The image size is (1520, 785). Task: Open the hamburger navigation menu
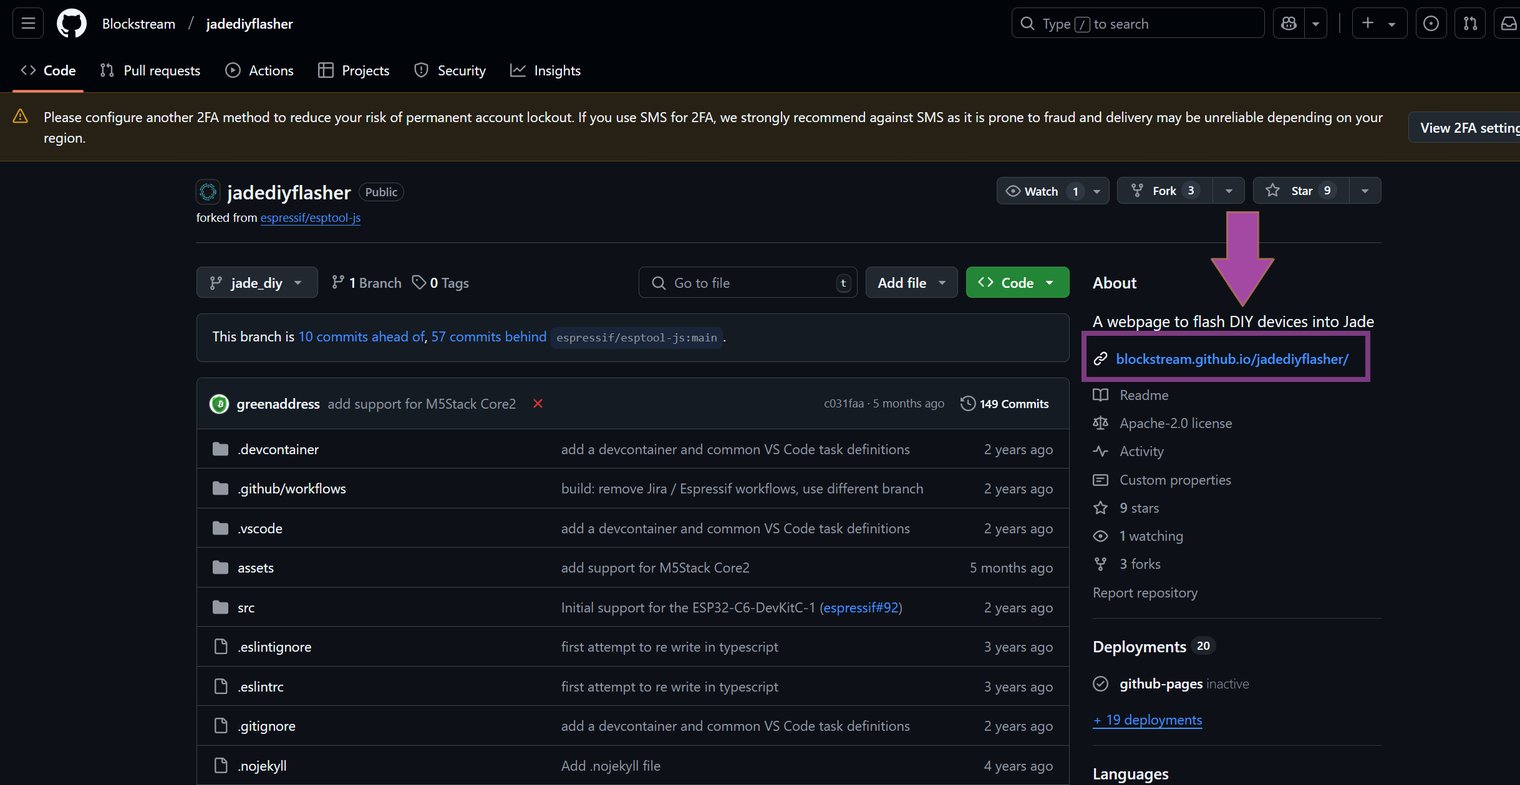[x=27, y=22]
